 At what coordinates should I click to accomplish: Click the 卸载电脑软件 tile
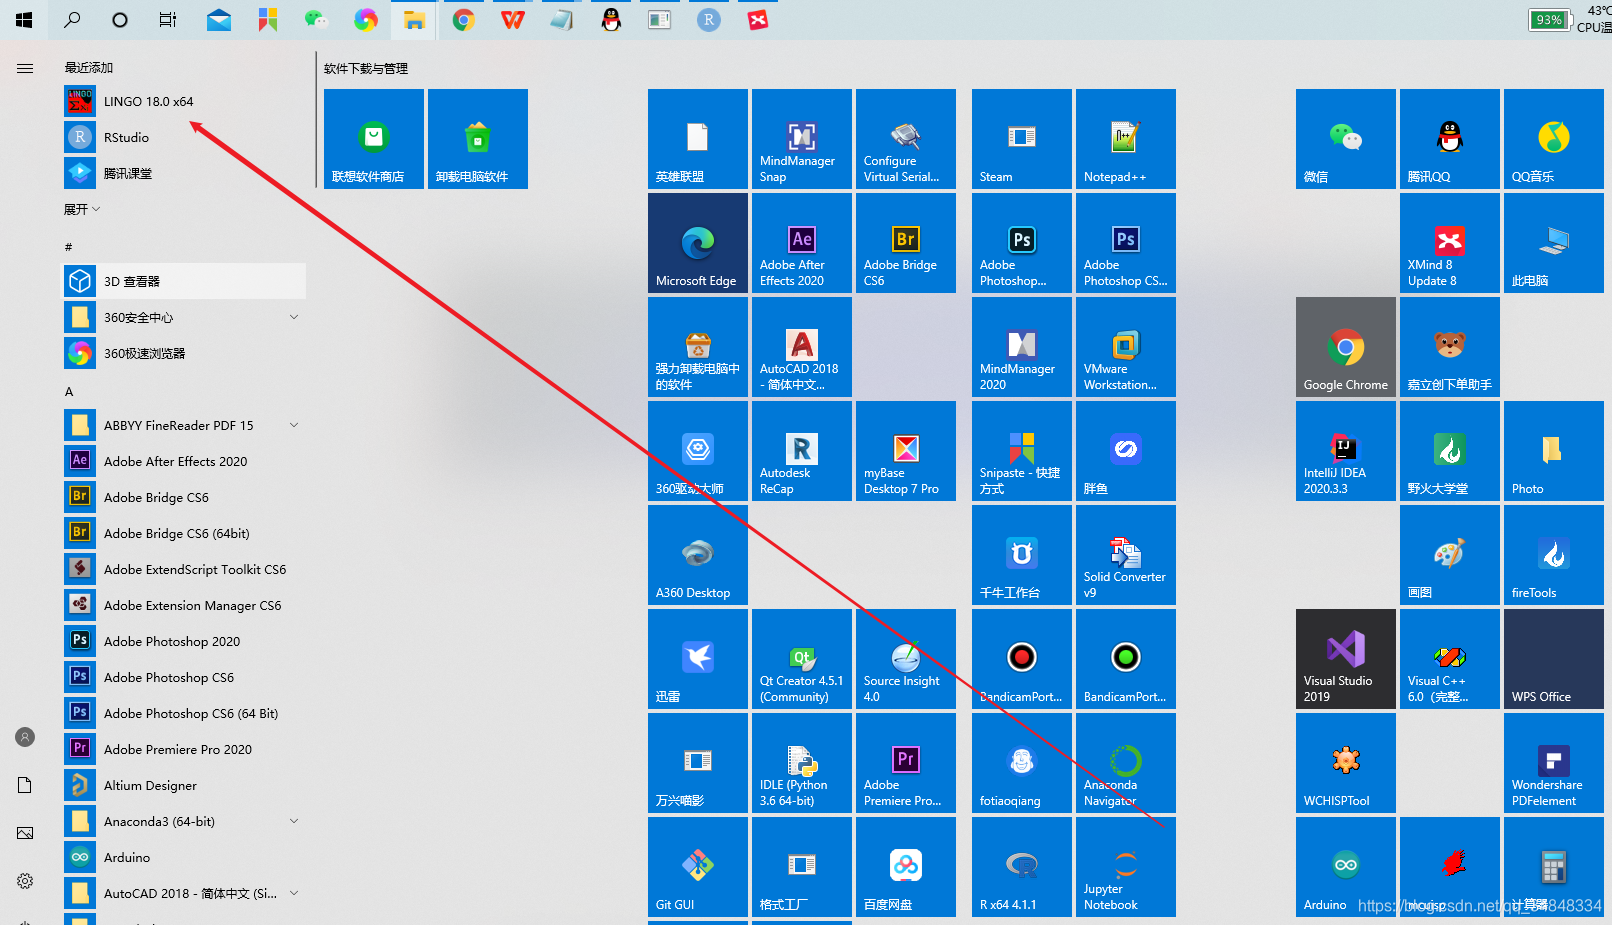tap(478, 139)
